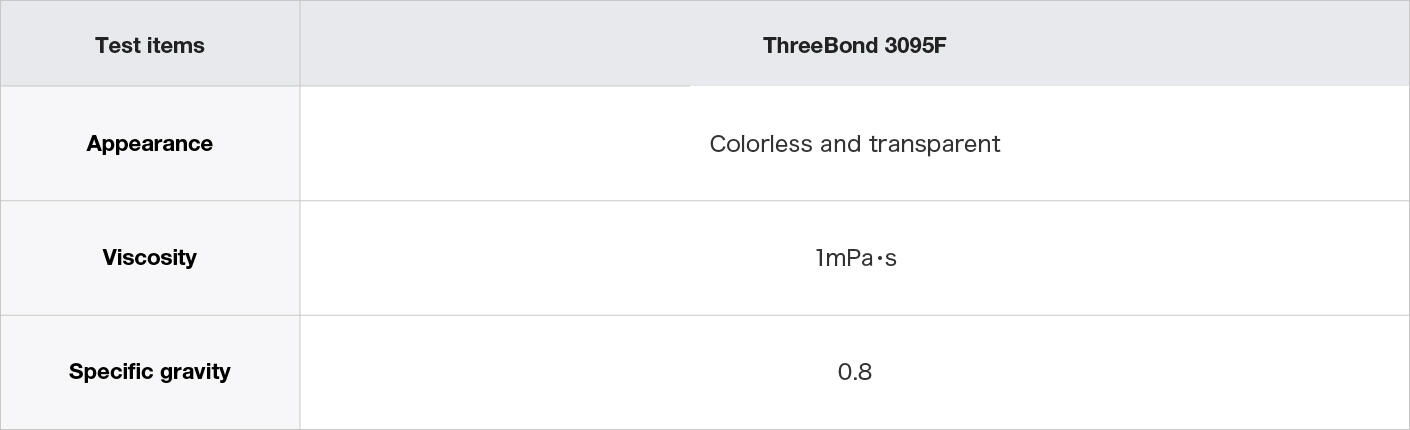Click the "3095F" product number text
The image size is (1410, 430).
pos(916,45)
